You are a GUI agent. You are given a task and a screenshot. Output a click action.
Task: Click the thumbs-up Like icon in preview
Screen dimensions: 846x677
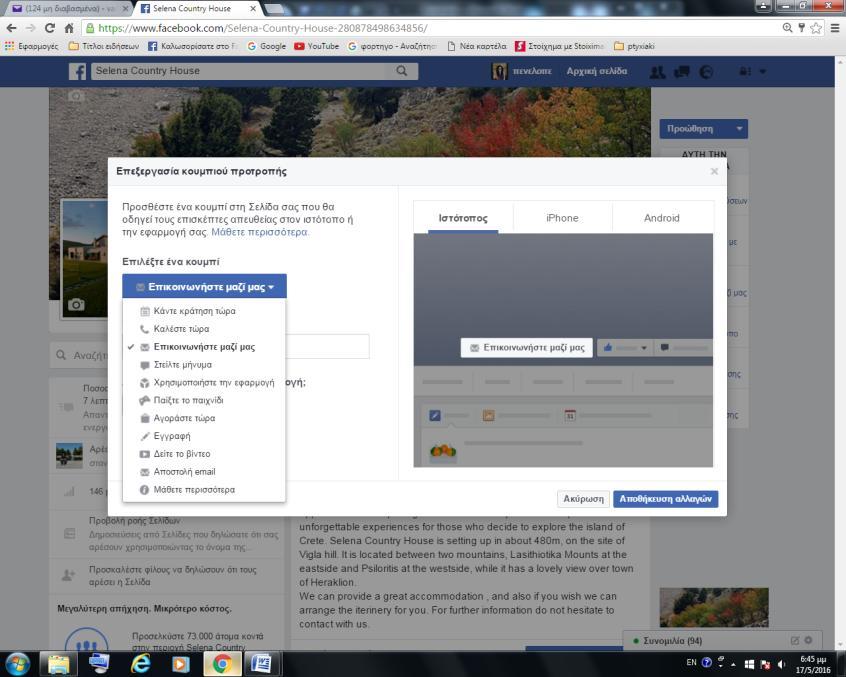tap(608, 347)
